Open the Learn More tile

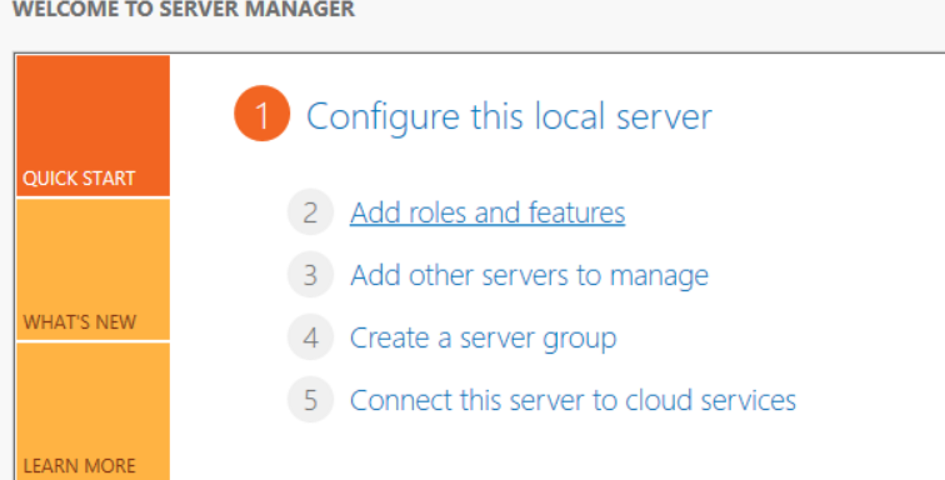93,411
